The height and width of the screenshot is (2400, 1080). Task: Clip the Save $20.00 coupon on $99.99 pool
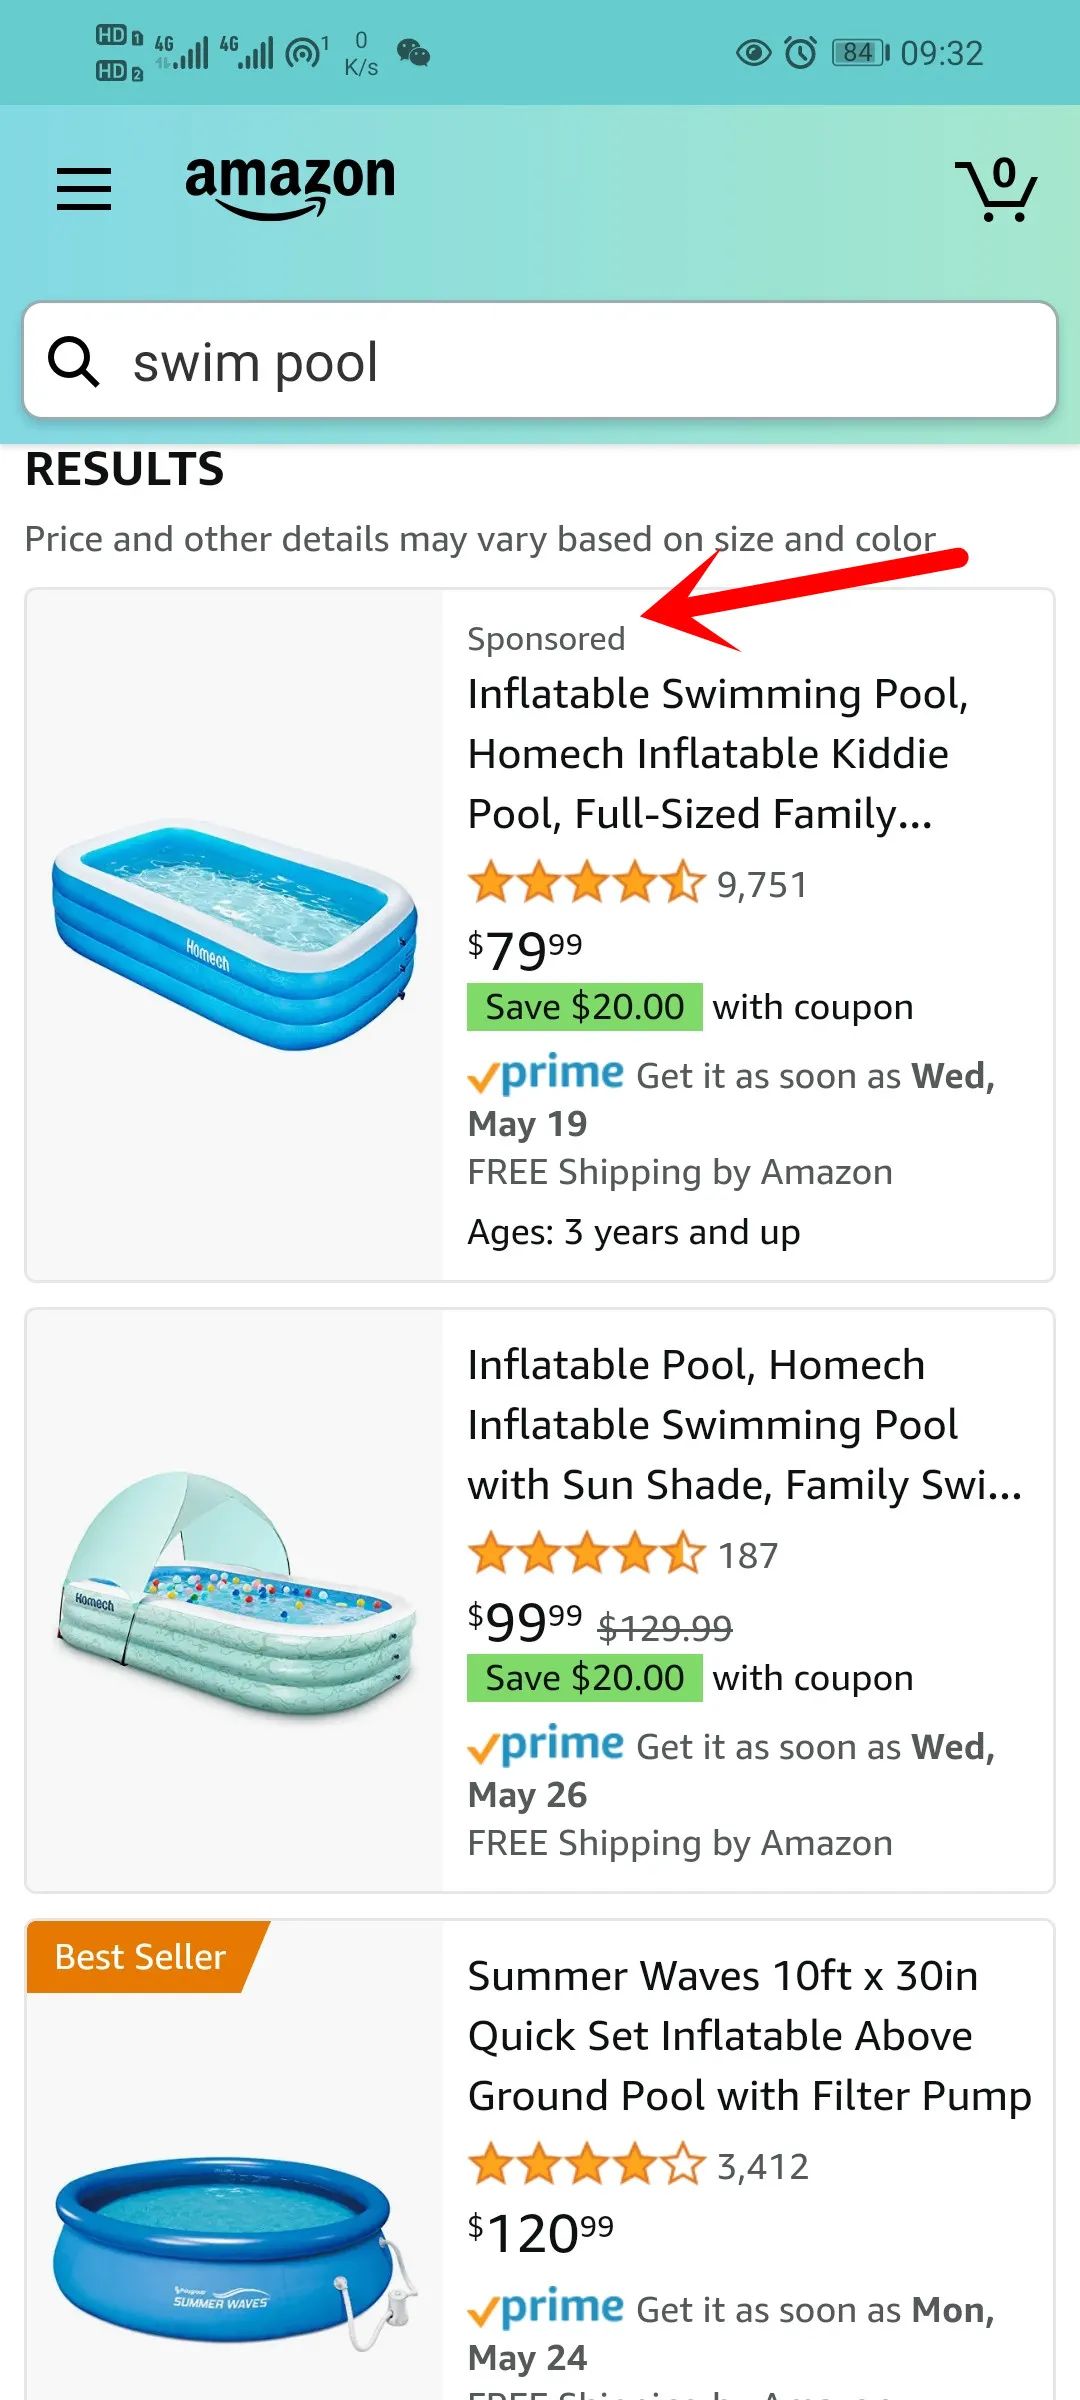tap(585, 1678)
